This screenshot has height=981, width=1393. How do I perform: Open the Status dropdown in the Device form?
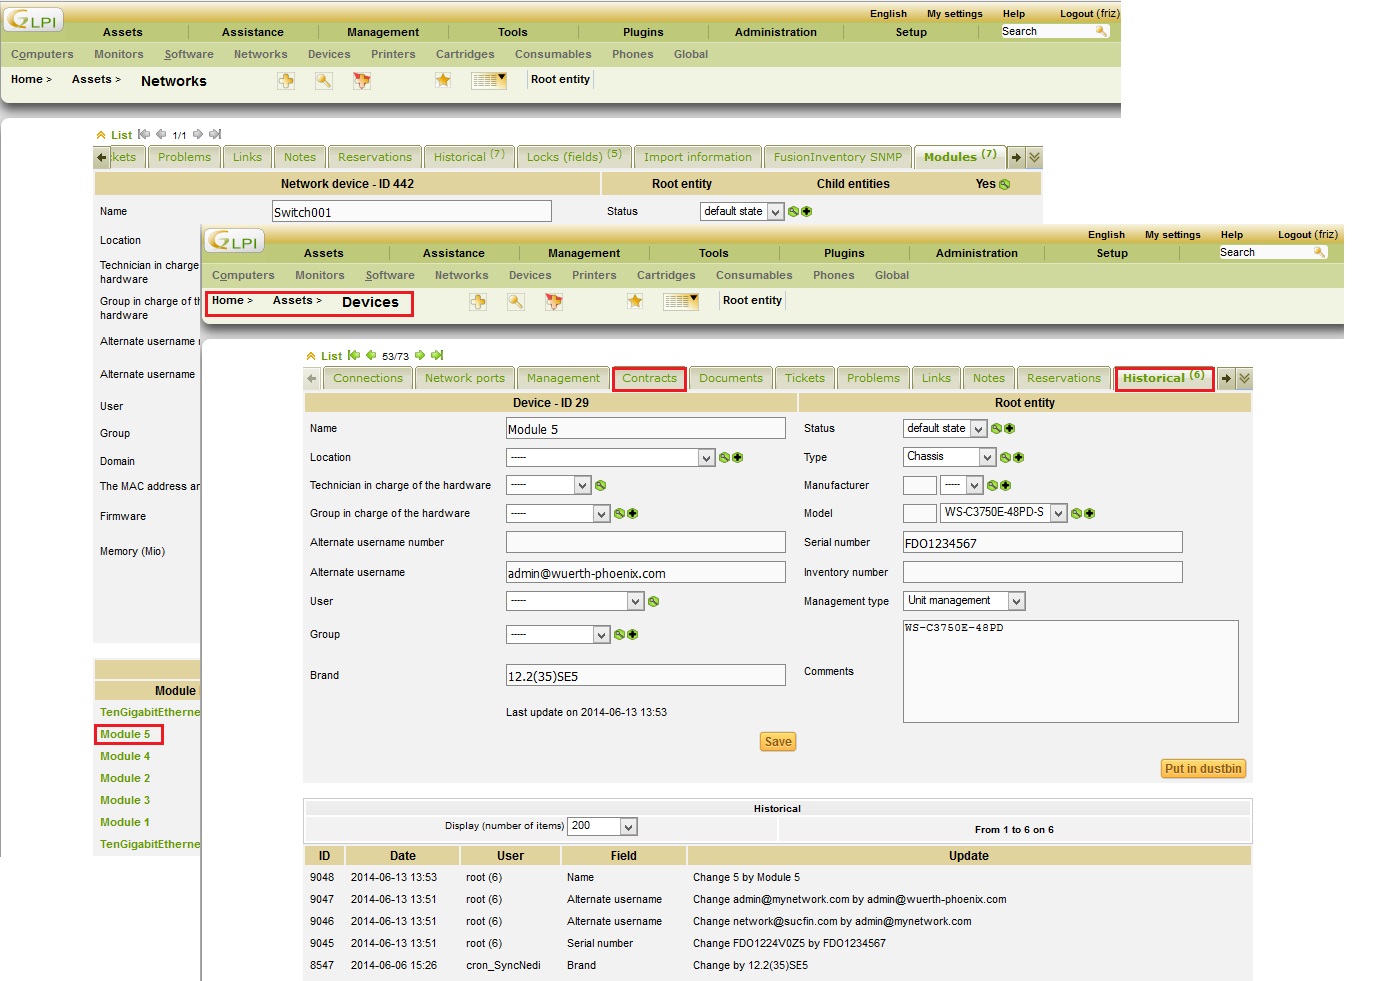[945, 428]
